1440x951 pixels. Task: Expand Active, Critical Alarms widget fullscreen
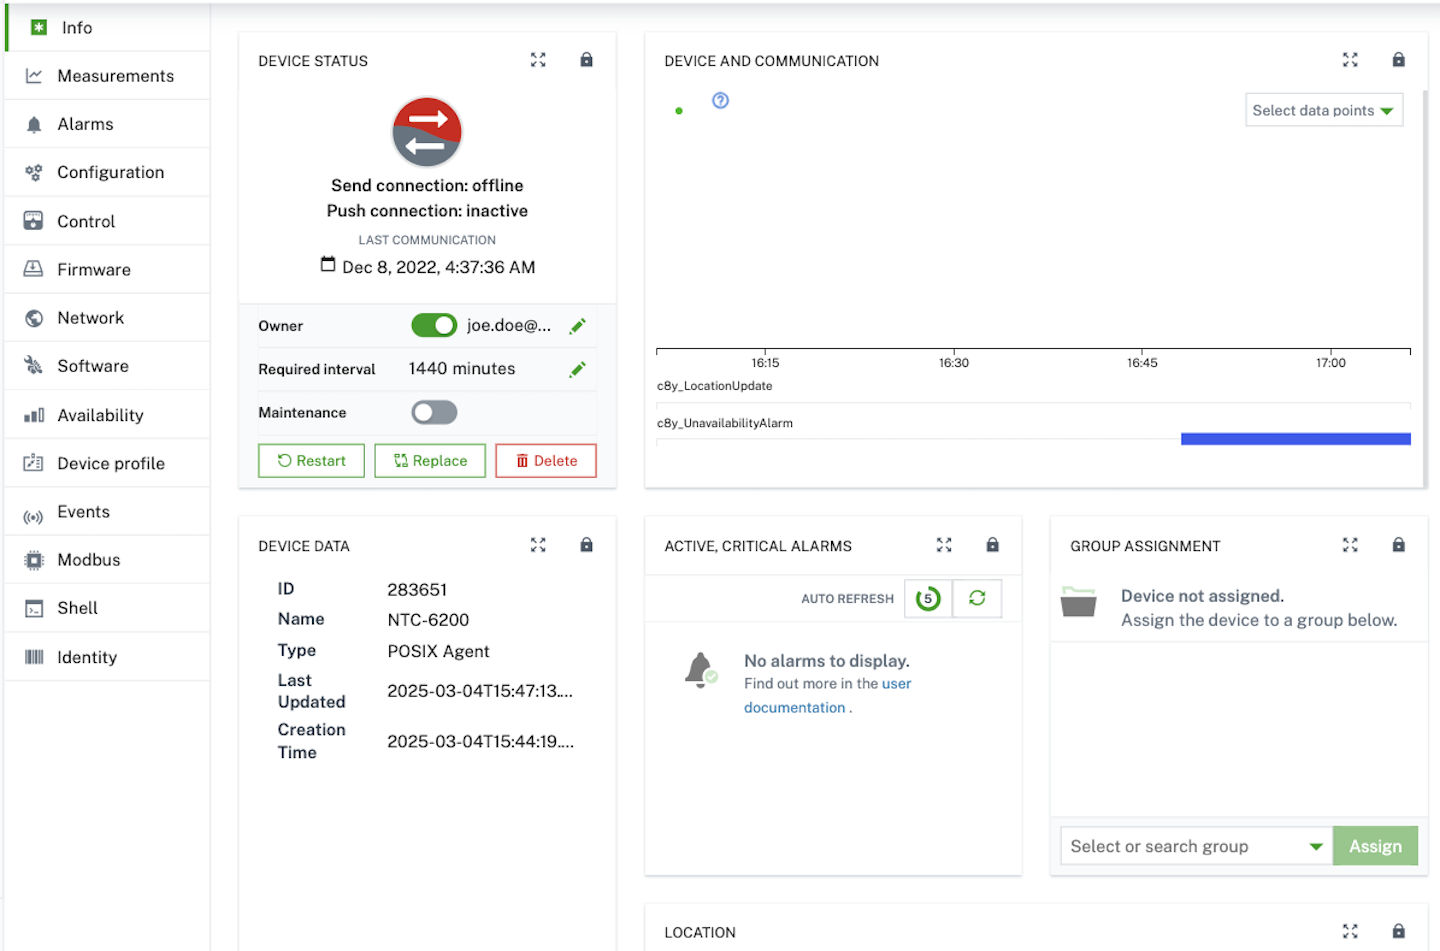tap(944, 545)
